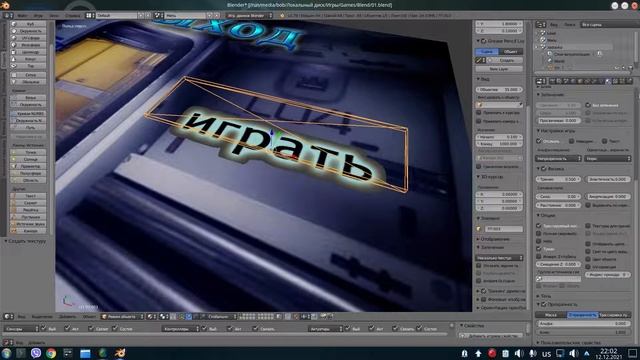This screenshot has height=360, width=640.
Task: Click the Альфа transparency slider
Action: (583, 324)
